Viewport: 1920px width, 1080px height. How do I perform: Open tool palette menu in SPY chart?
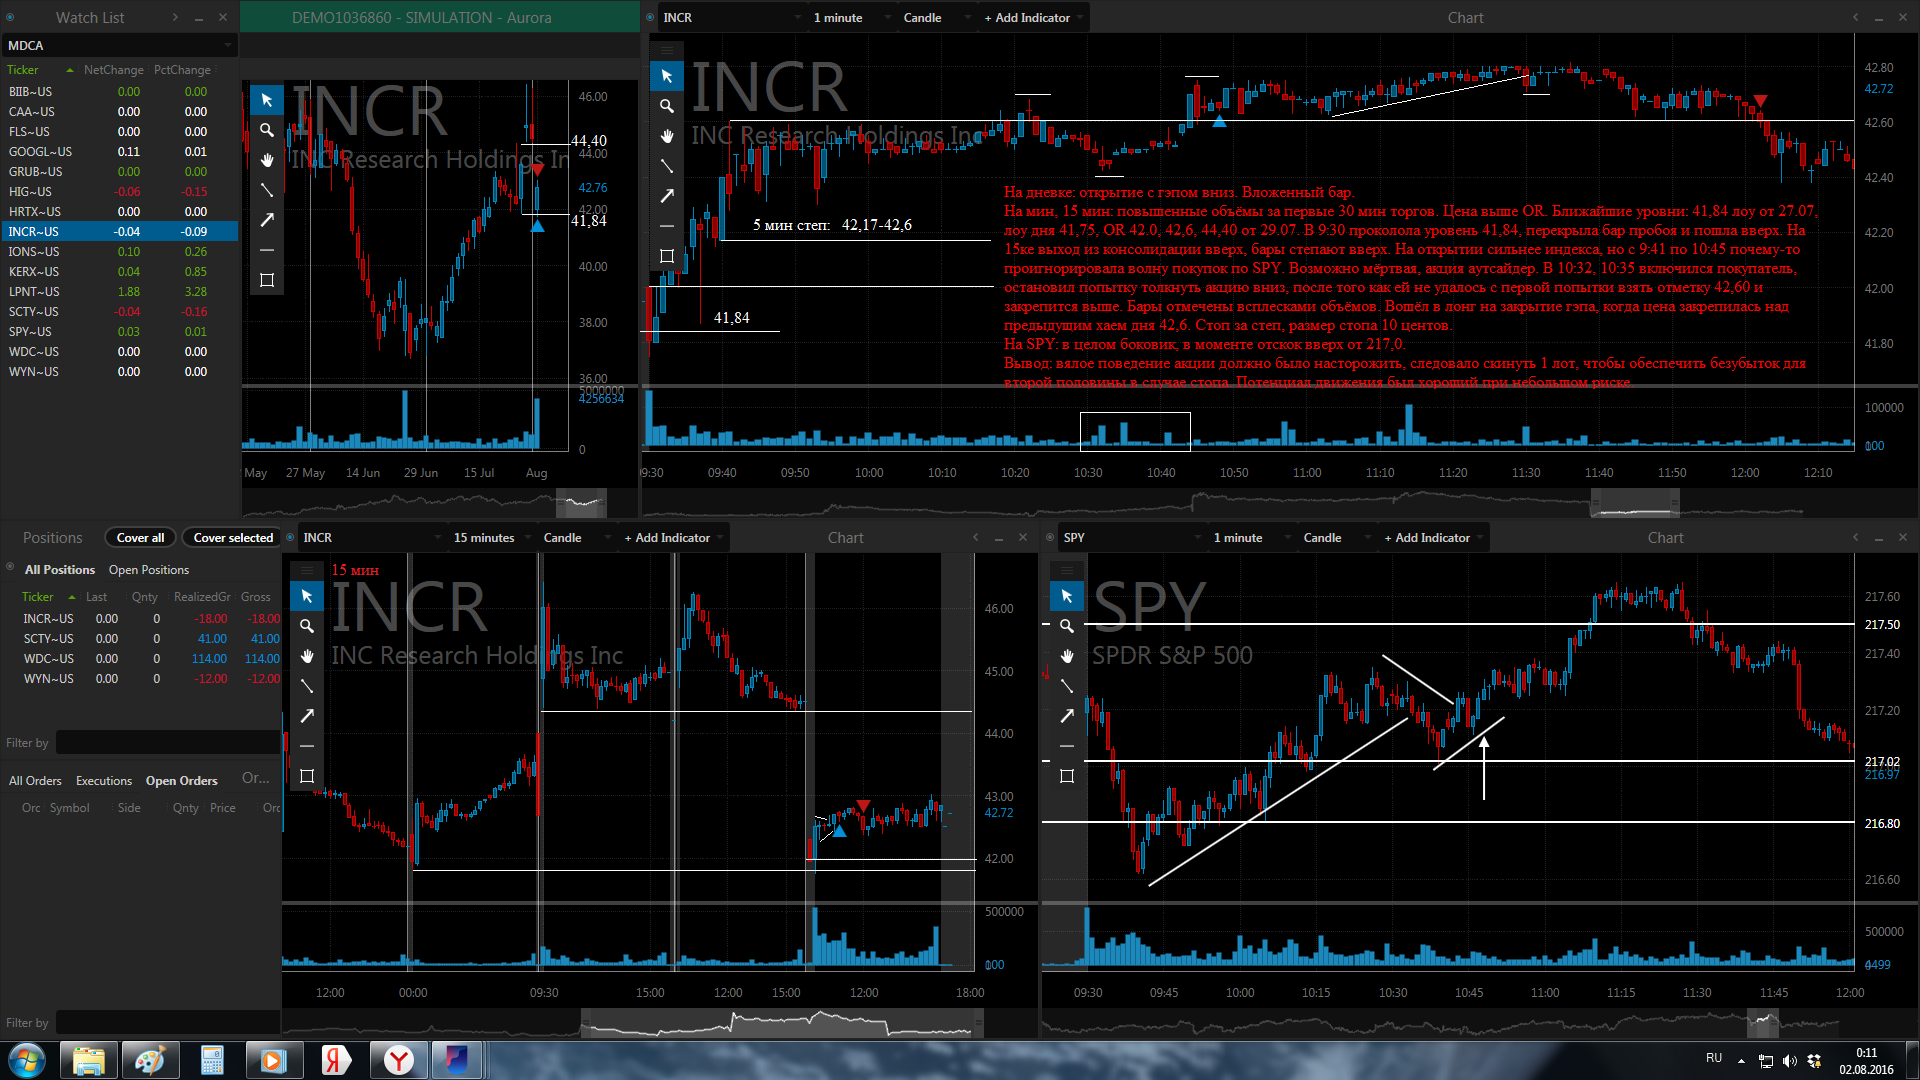coord(1067,569)
